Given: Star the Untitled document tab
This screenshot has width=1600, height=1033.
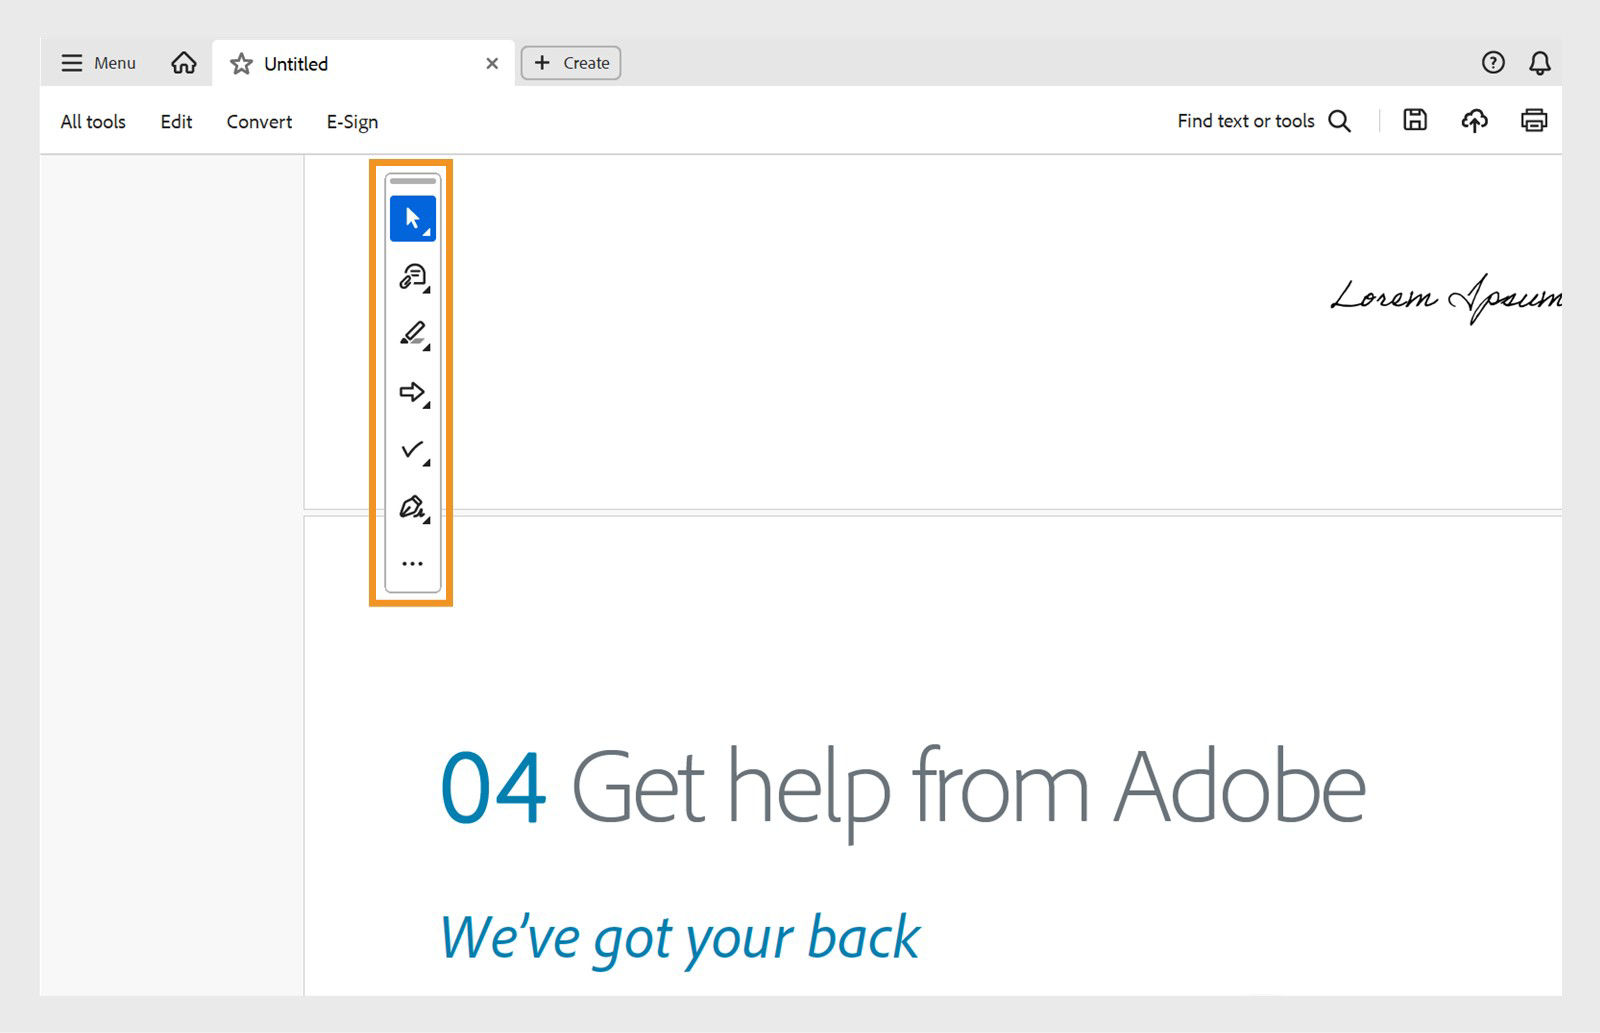Looking at the screenshot, I should point(241,63).
